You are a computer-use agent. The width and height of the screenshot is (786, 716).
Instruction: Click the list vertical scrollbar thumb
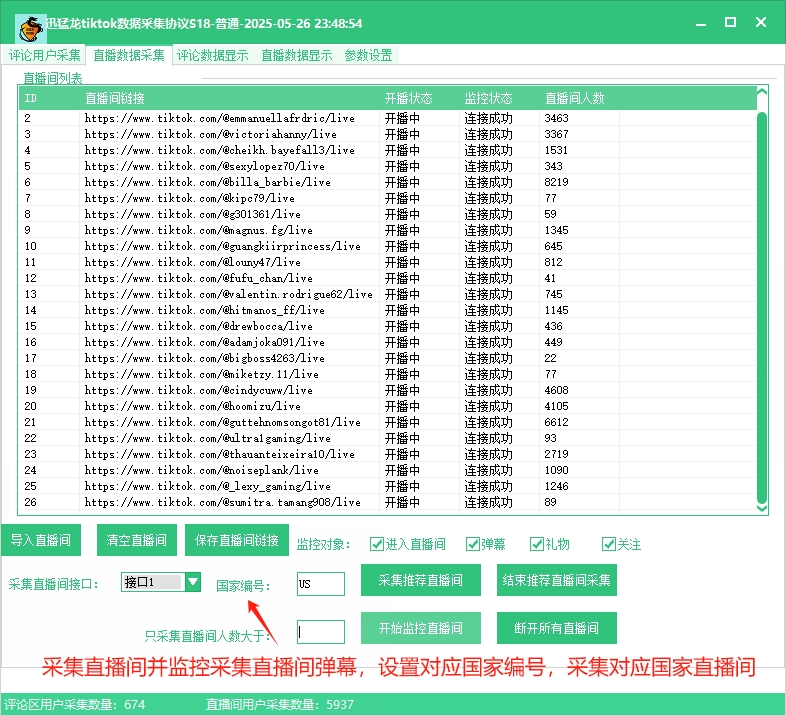pos(762,307)
